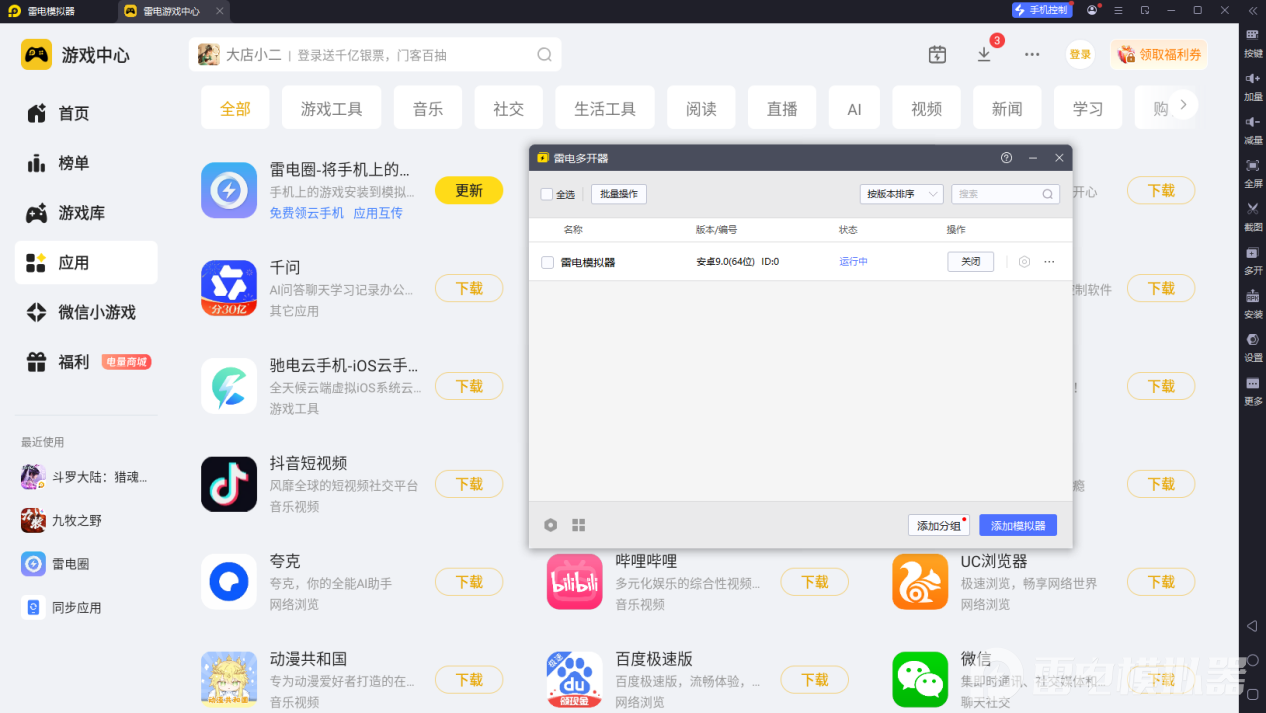The image size is (1266, 713).
Task: Click the 安装 APK install icon
Action: point(1252,301)
